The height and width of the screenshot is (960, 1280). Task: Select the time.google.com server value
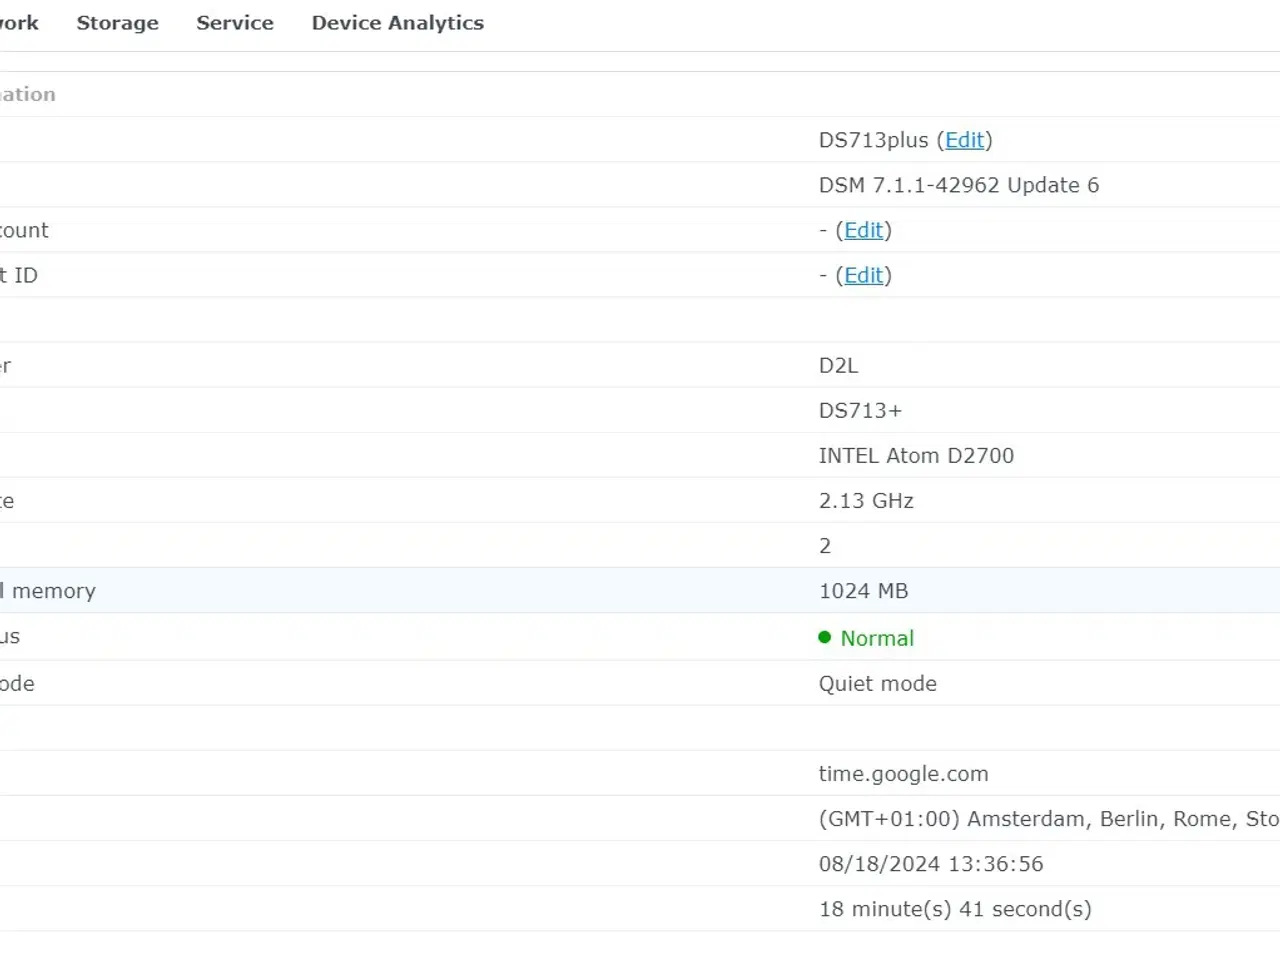coord(903,774)
